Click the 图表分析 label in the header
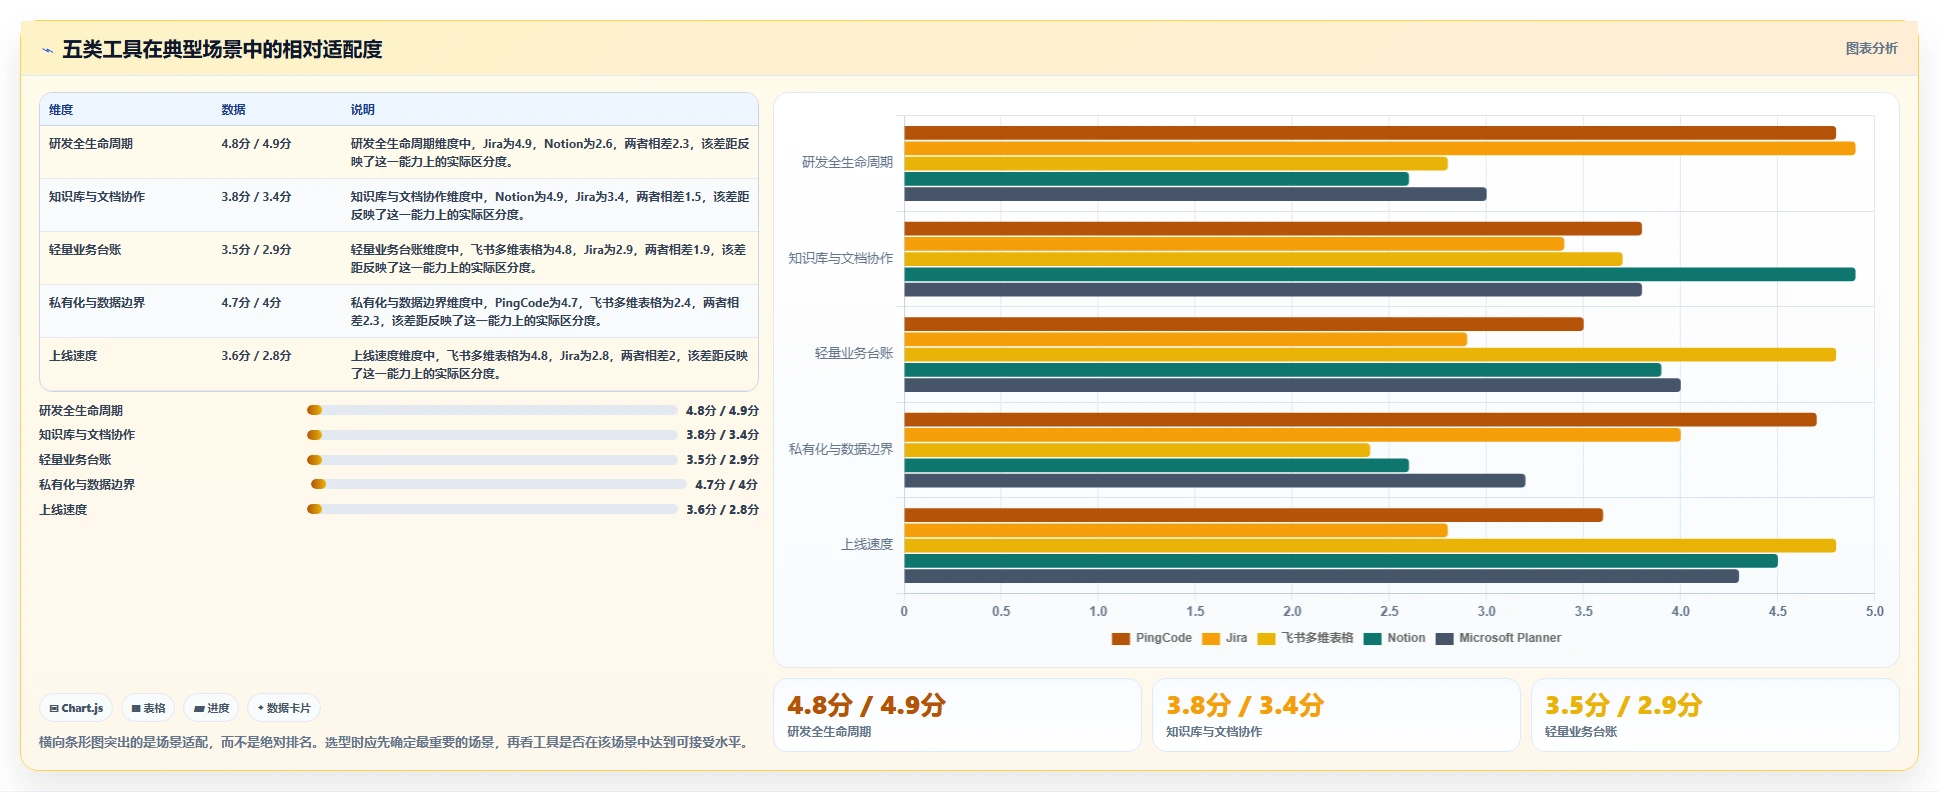This screenshot has height=792, width=1939. [x=1871, y=48]
